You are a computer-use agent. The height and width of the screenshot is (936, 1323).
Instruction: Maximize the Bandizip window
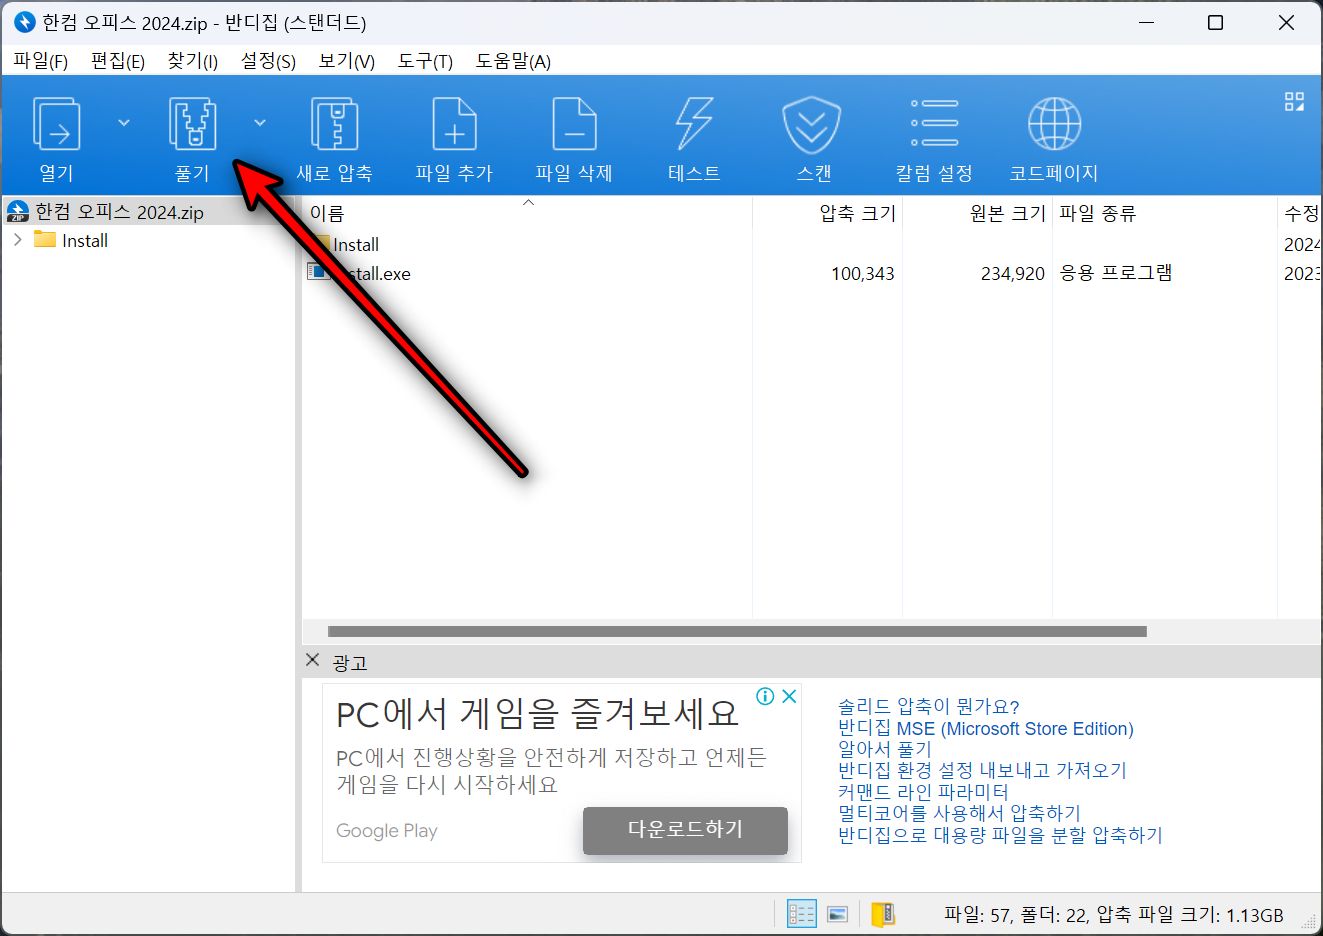(x=1215, y=22)
